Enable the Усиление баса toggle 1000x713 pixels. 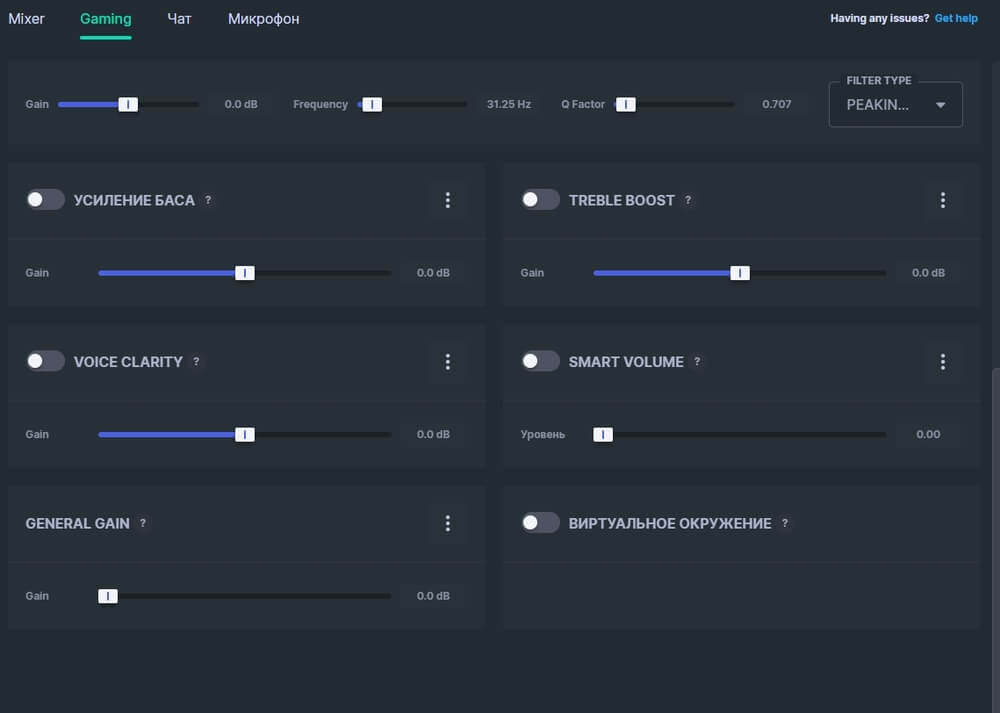(45, 200)
